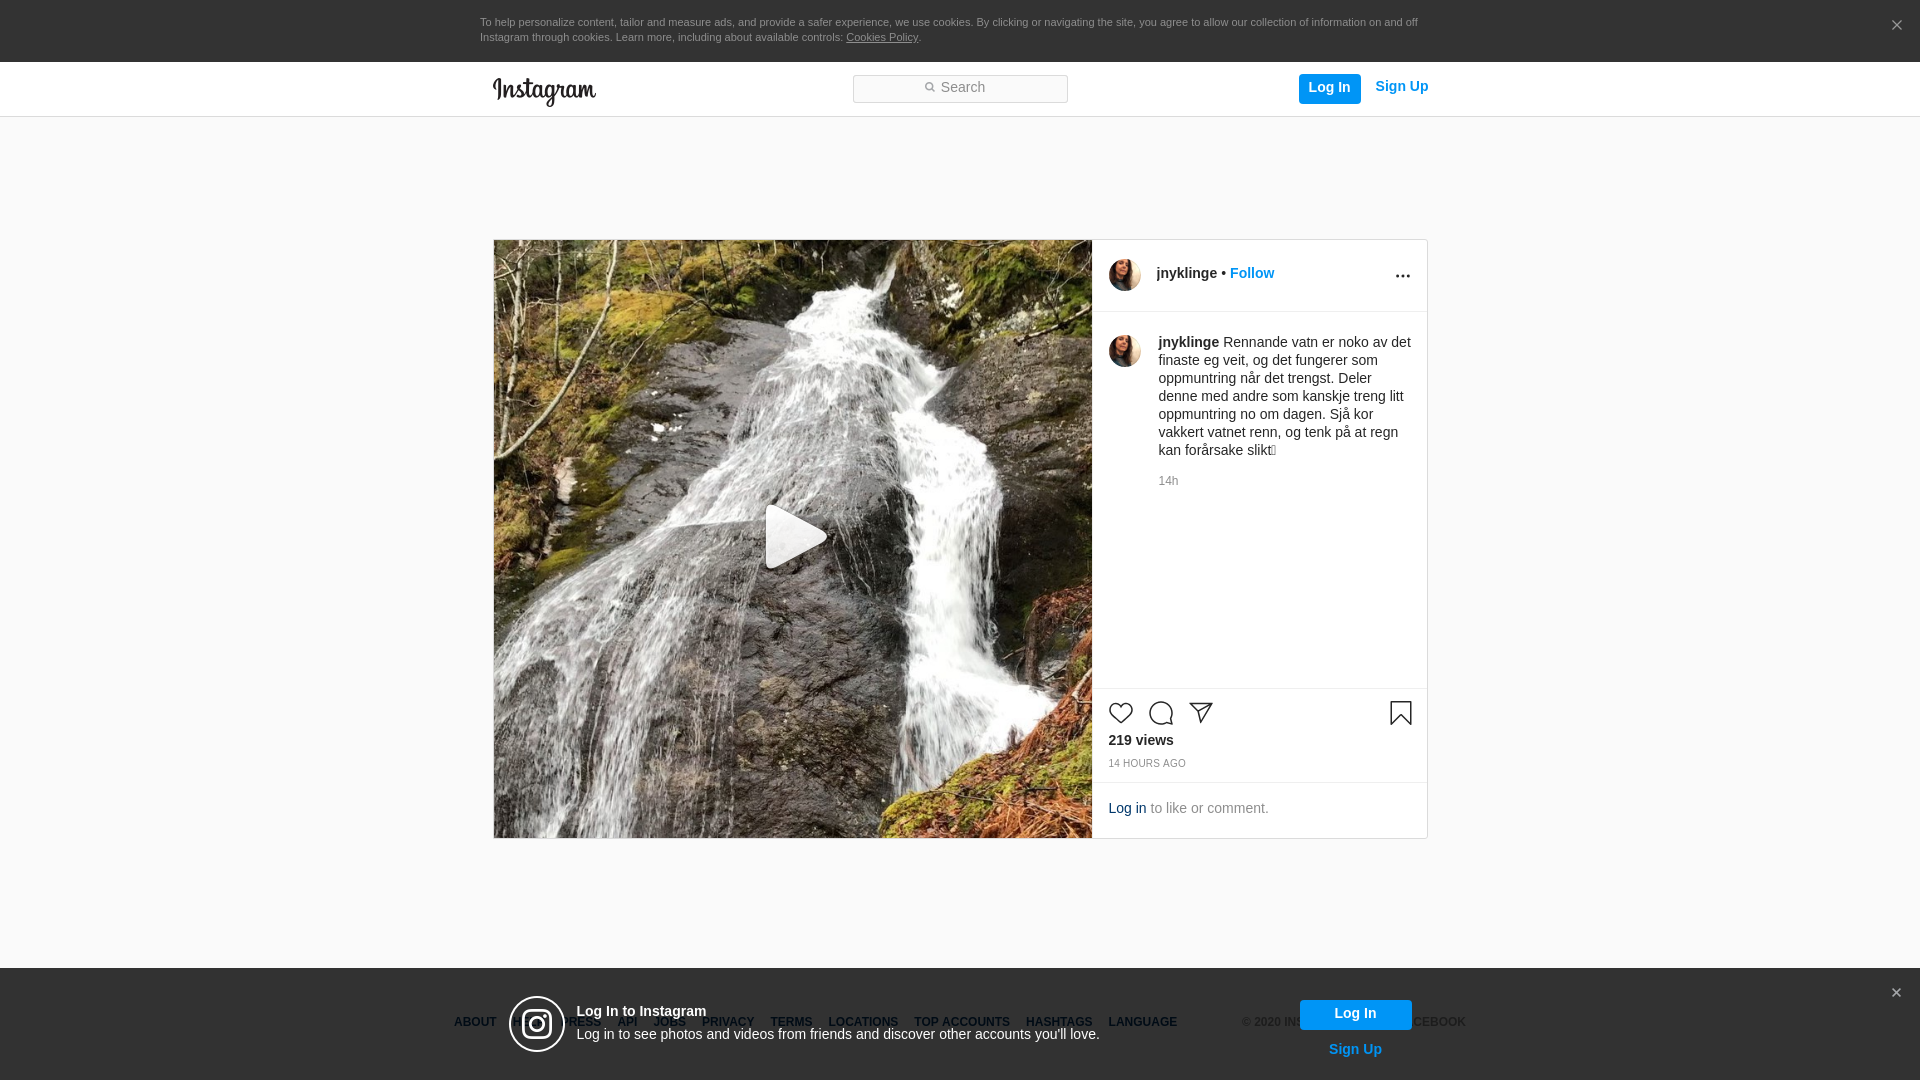This screenshot has height=1080, width=1920.
Task: Click Log In button in bottom banner
Action: (x=1355, y=1015)
